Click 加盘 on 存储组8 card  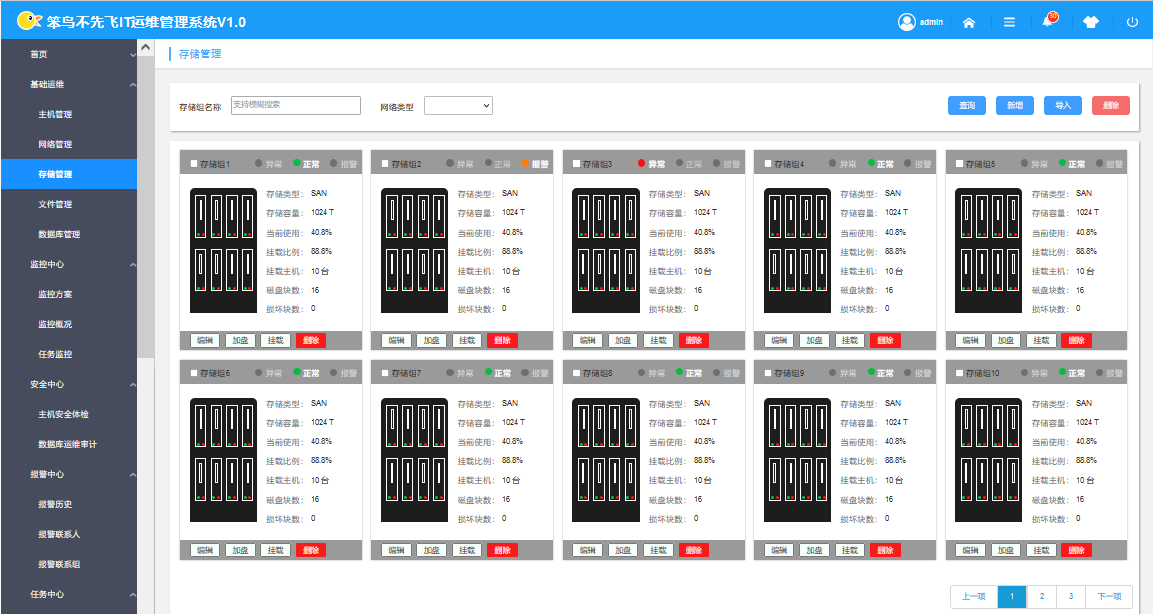623,550
